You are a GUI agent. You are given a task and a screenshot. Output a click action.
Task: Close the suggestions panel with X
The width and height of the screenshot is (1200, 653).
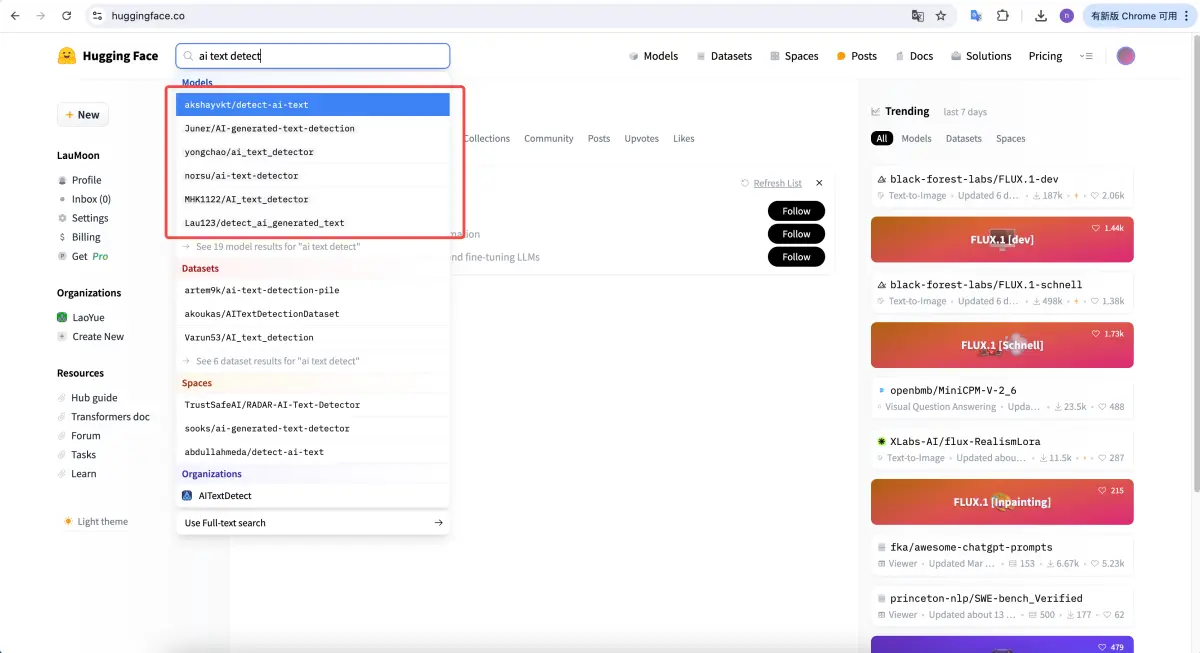(x=819, y=183)
